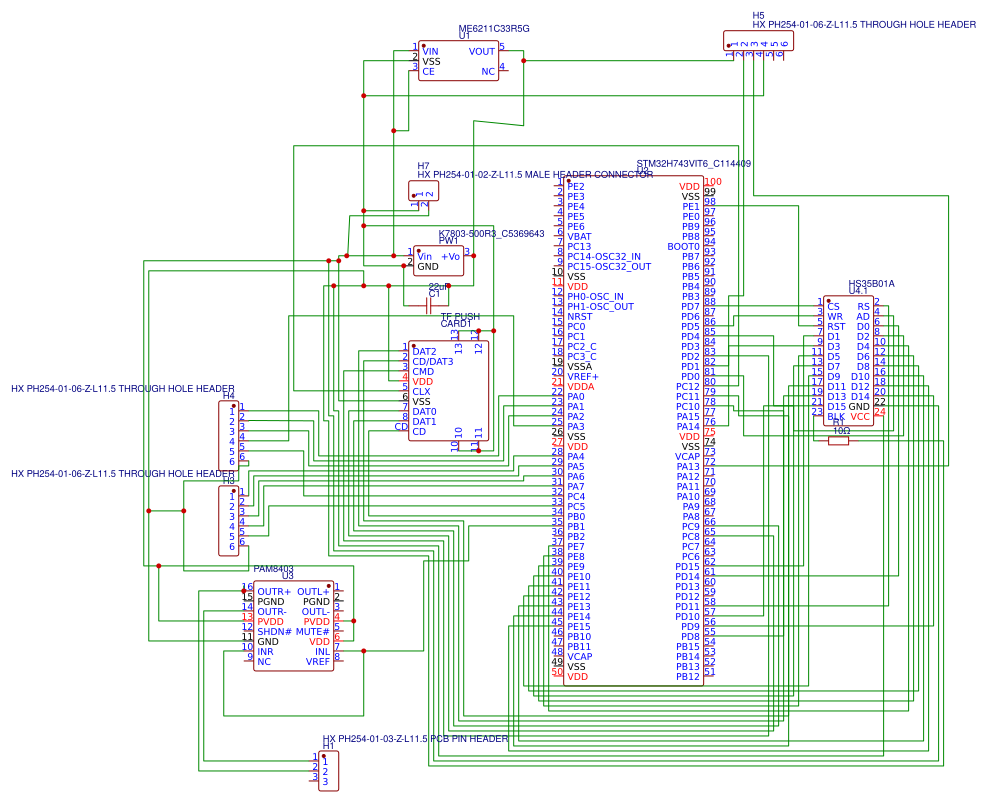Select the INL pin label on PAM8403
Image resolution: width=988 pixels, height=801 pixels.
(x=323, y=652)
